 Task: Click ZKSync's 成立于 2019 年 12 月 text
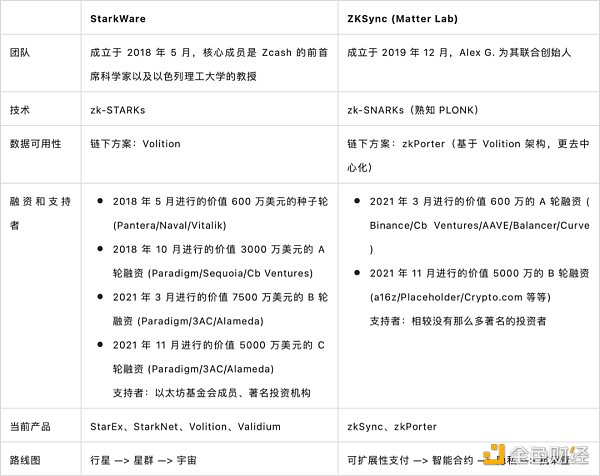[x=398, y=52]
